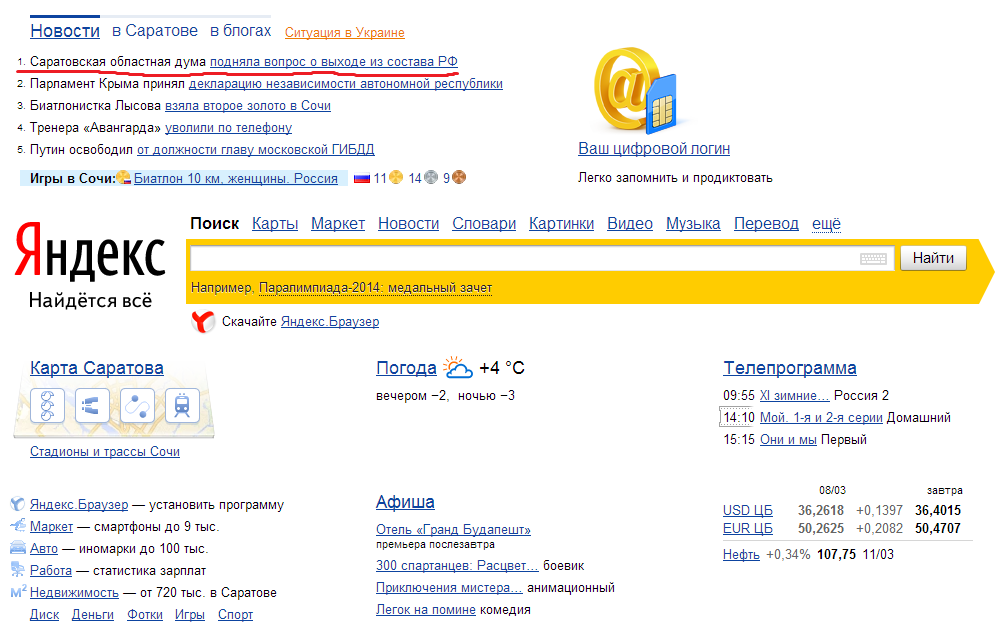The width and height of the screenshot is (1002, 637).
Task: Click the Недвижимость M² icon
Action: [19, 592]
